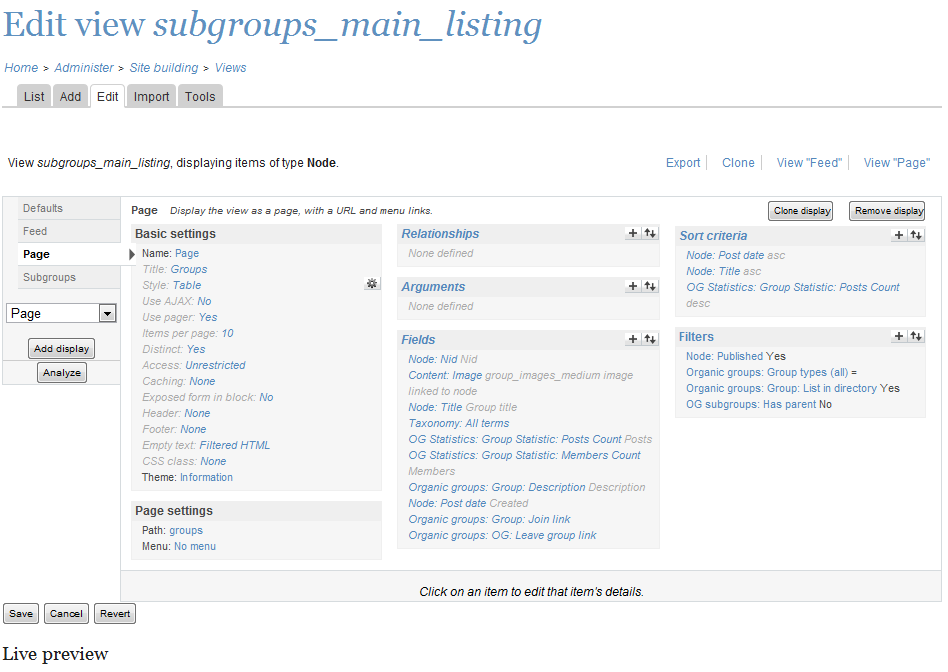Open the View "Feed" link
The image size is (948, 672).
[809, 163]
